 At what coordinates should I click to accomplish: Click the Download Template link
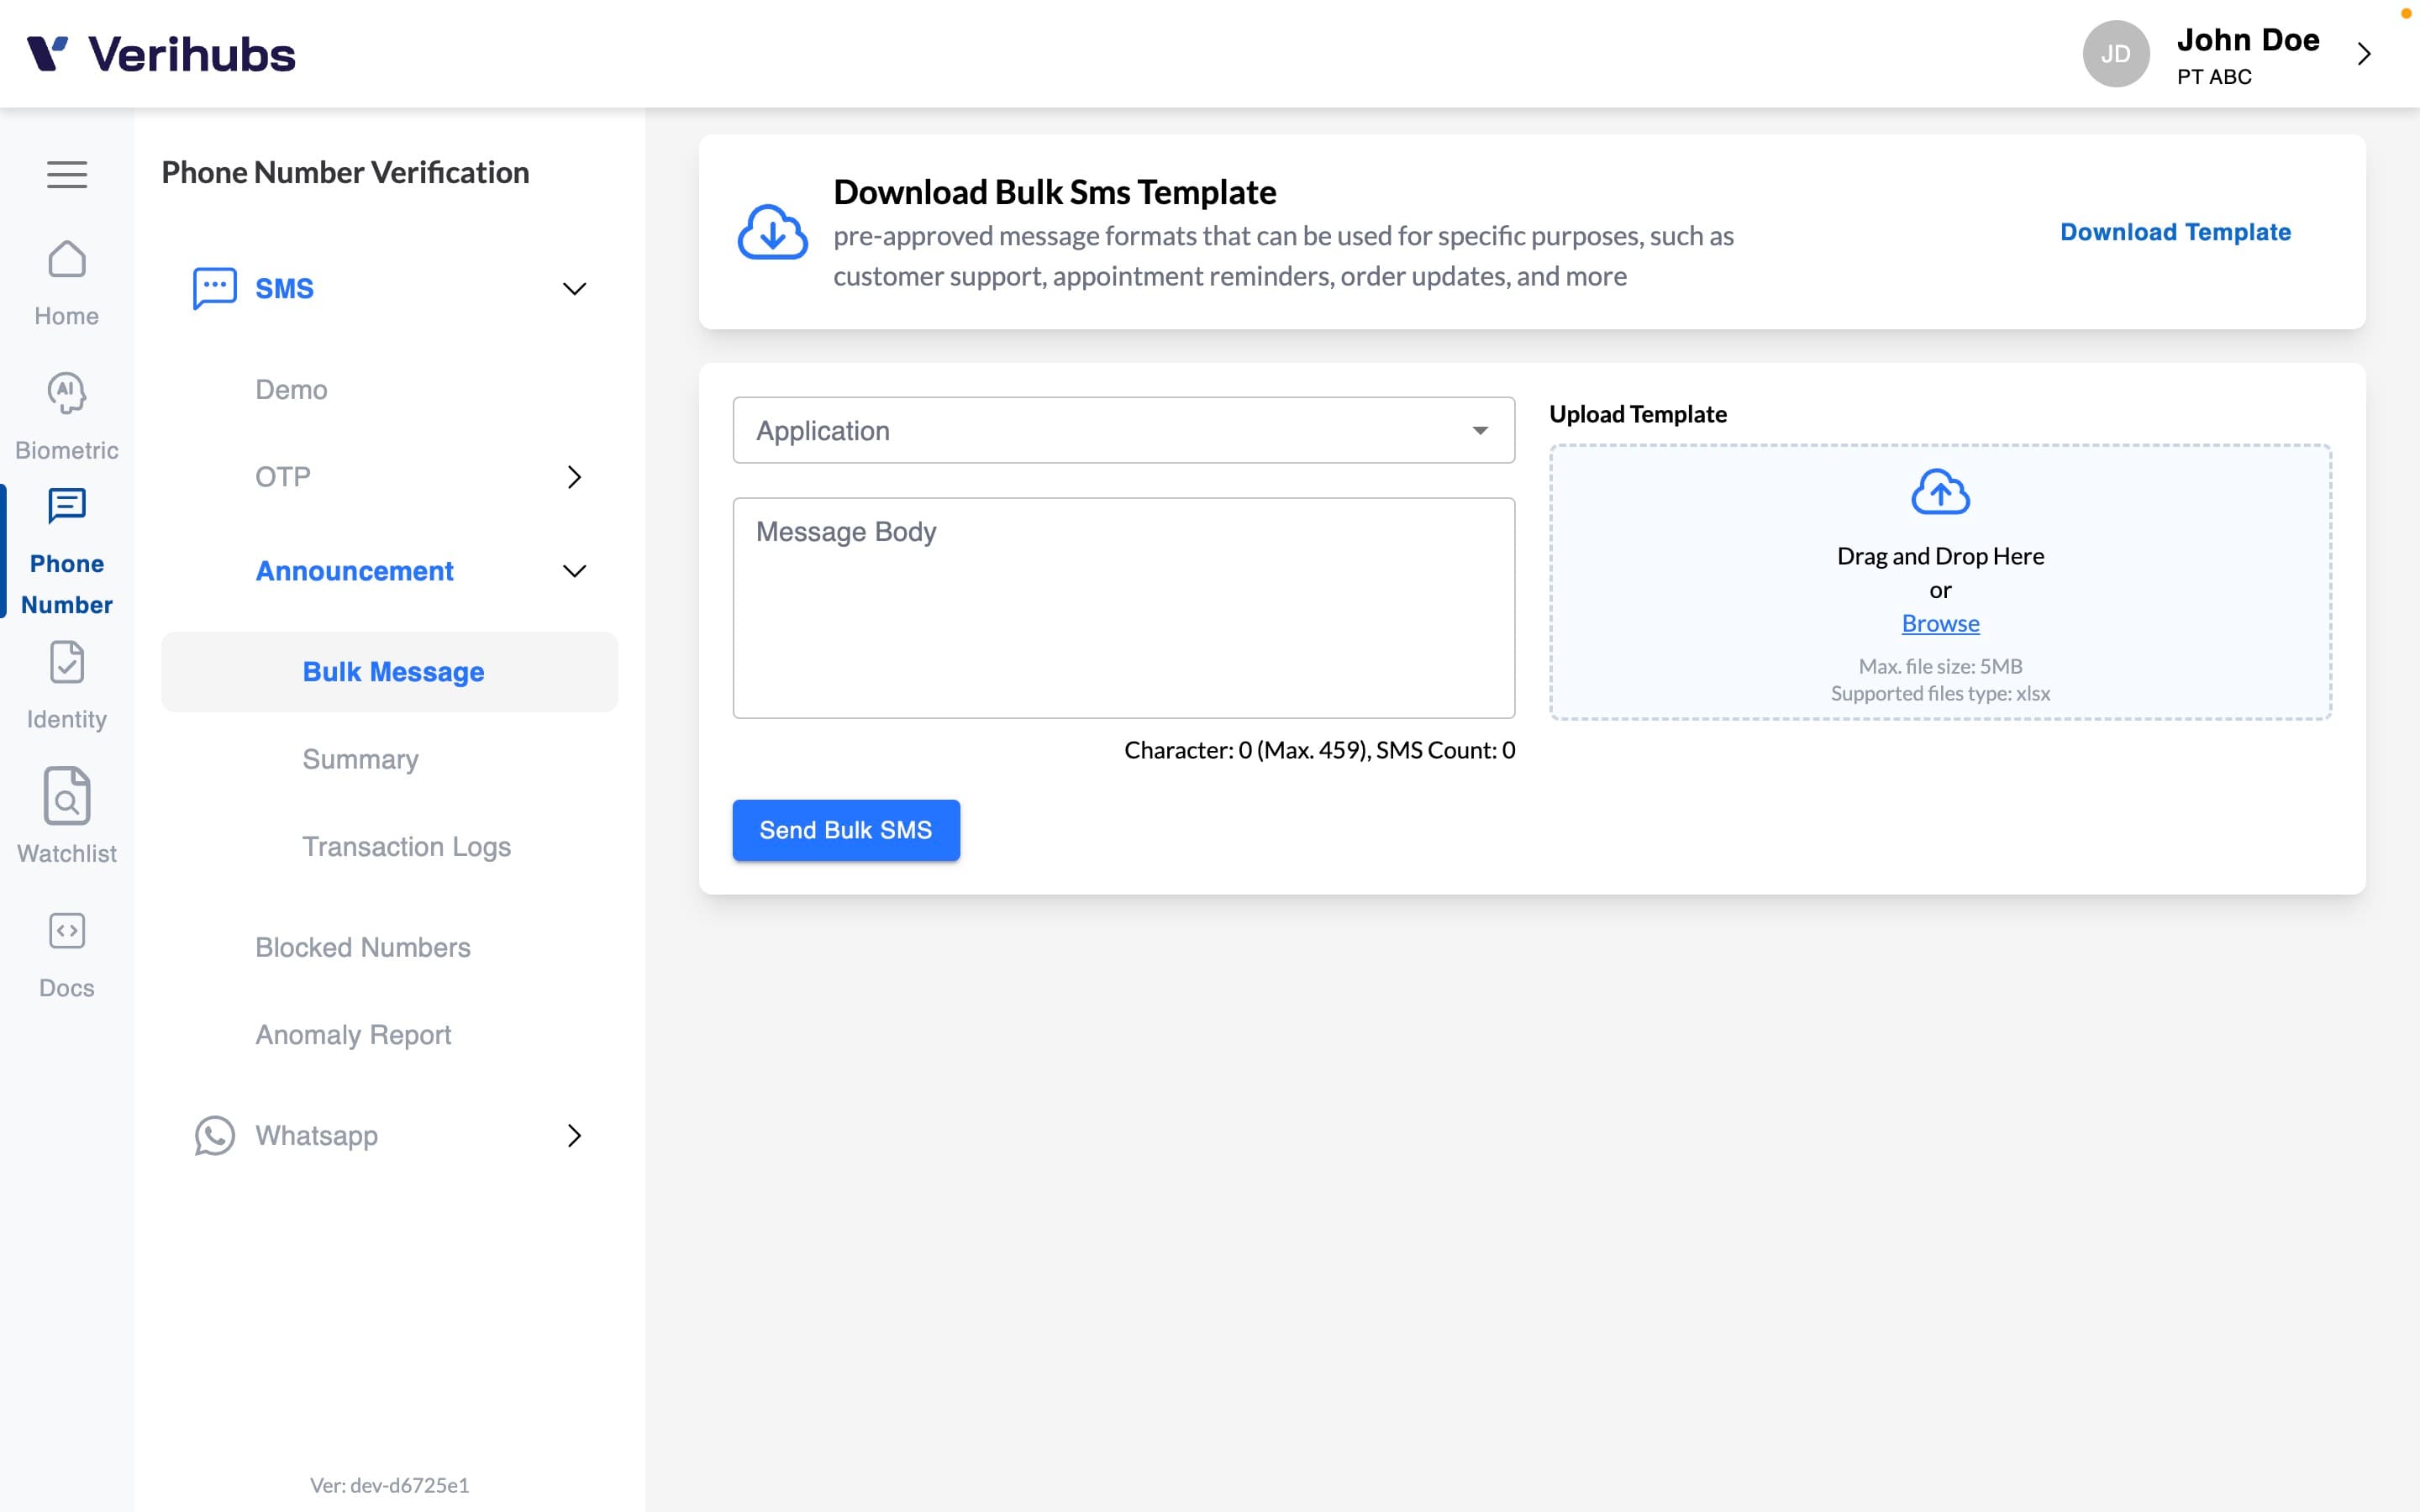pos(2175,232)
